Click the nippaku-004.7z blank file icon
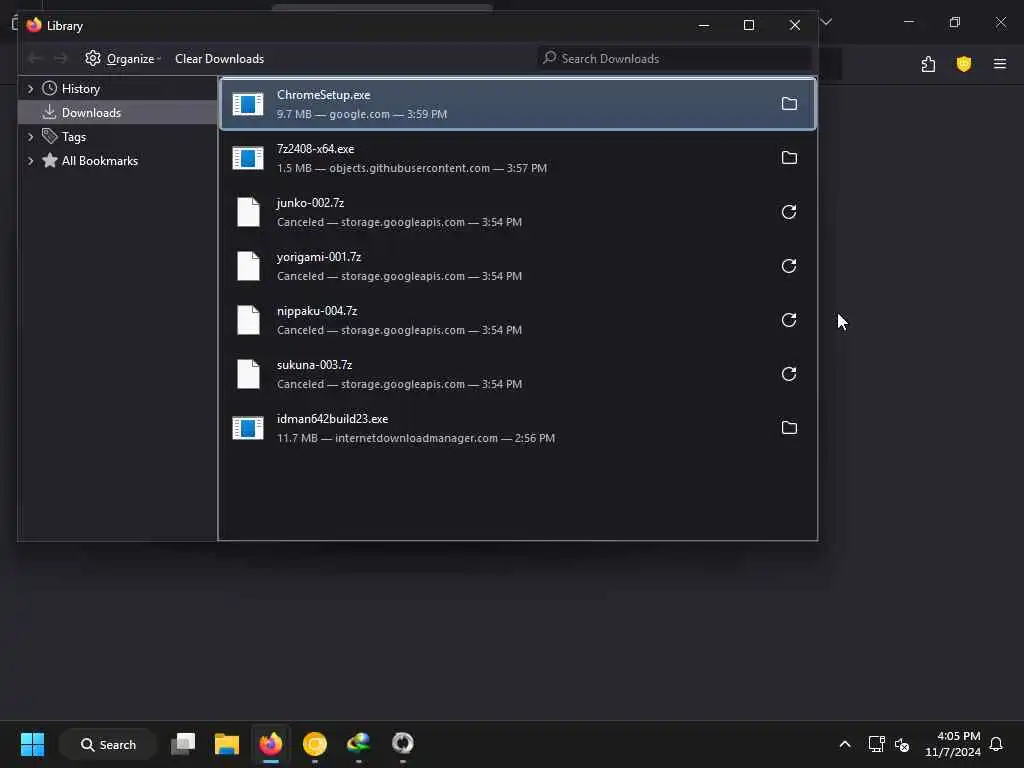1024x768 pixels. point(248,320)
